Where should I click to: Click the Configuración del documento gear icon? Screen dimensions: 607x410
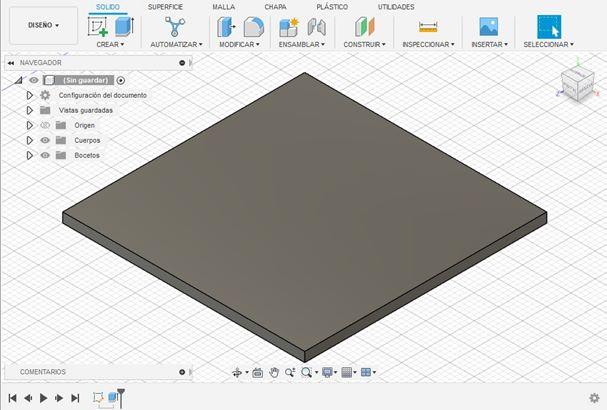pos(45,95)
